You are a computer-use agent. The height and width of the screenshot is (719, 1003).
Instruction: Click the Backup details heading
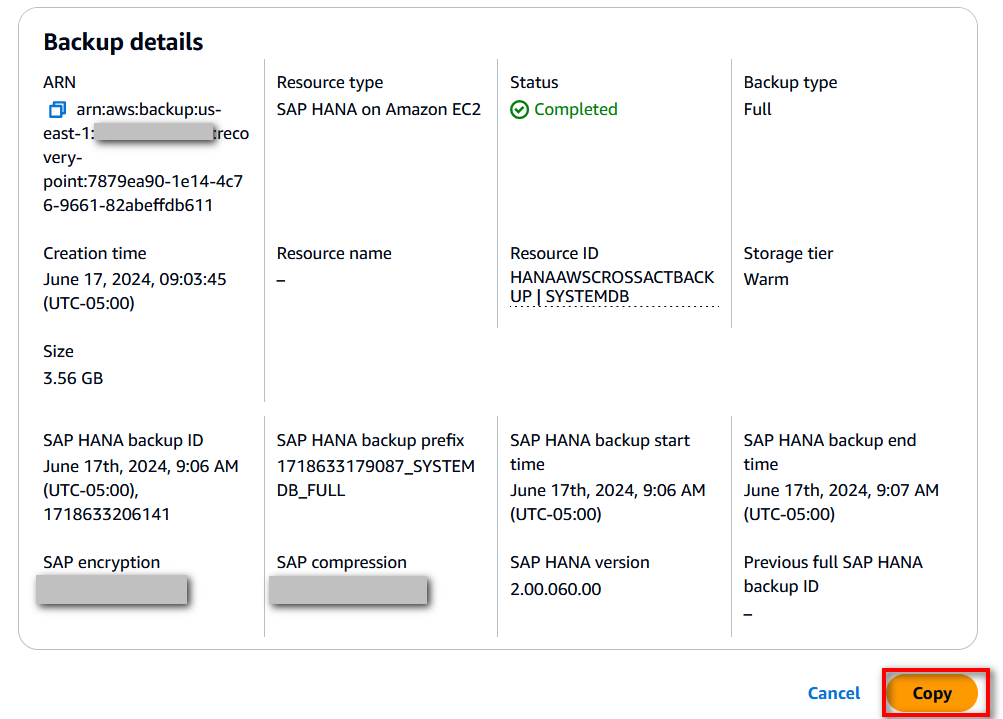123,42
